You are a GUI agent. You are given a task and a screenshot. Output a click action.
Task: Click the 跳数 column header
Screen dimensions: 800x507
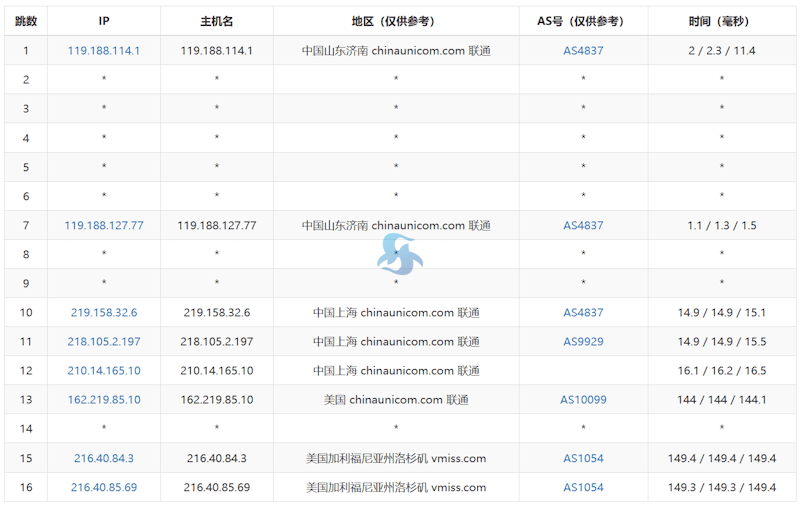click(26, 21)
